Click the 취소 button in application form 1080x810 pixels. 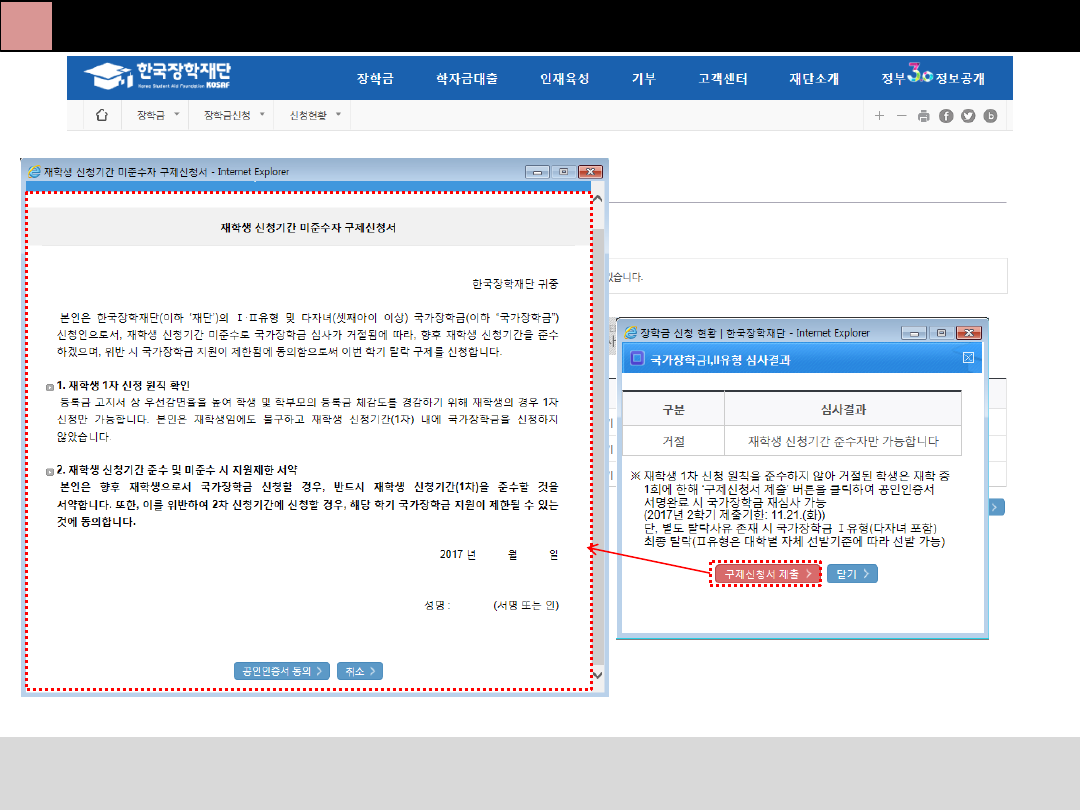click(x=360, y=671)
